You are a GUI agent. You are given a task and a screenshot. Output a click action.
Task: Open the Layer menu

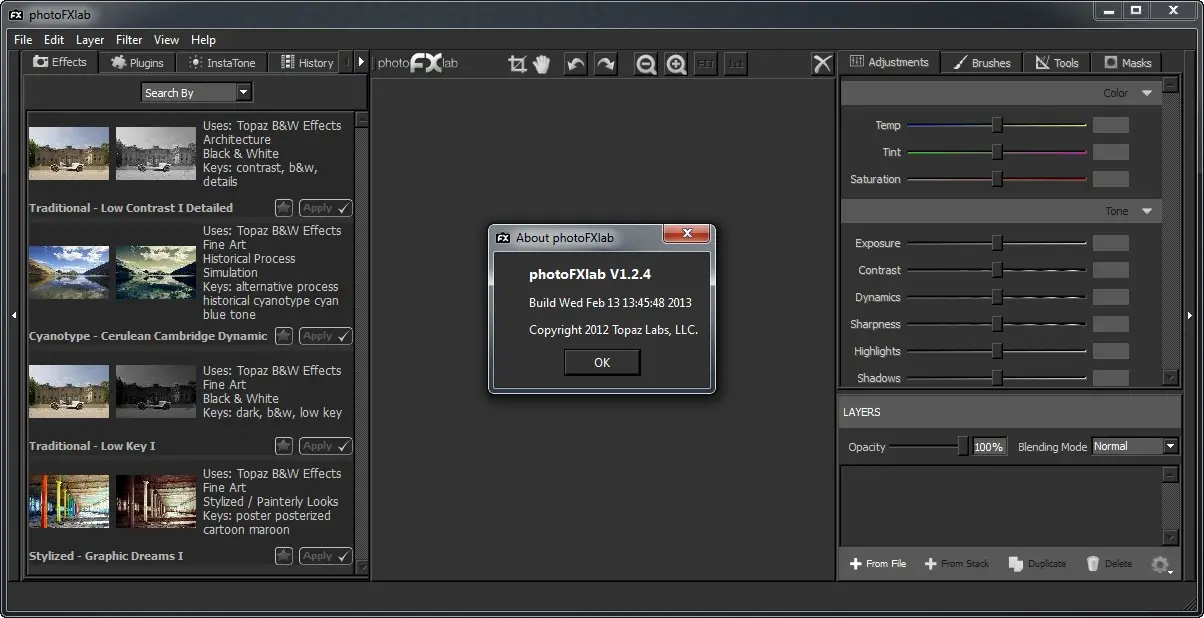pyautogui.click(x=90, y=40)
